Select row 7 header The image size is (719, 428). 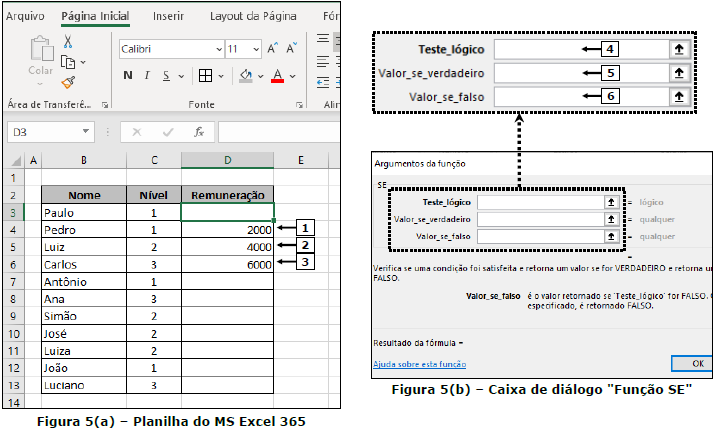(x=13, y=282)
